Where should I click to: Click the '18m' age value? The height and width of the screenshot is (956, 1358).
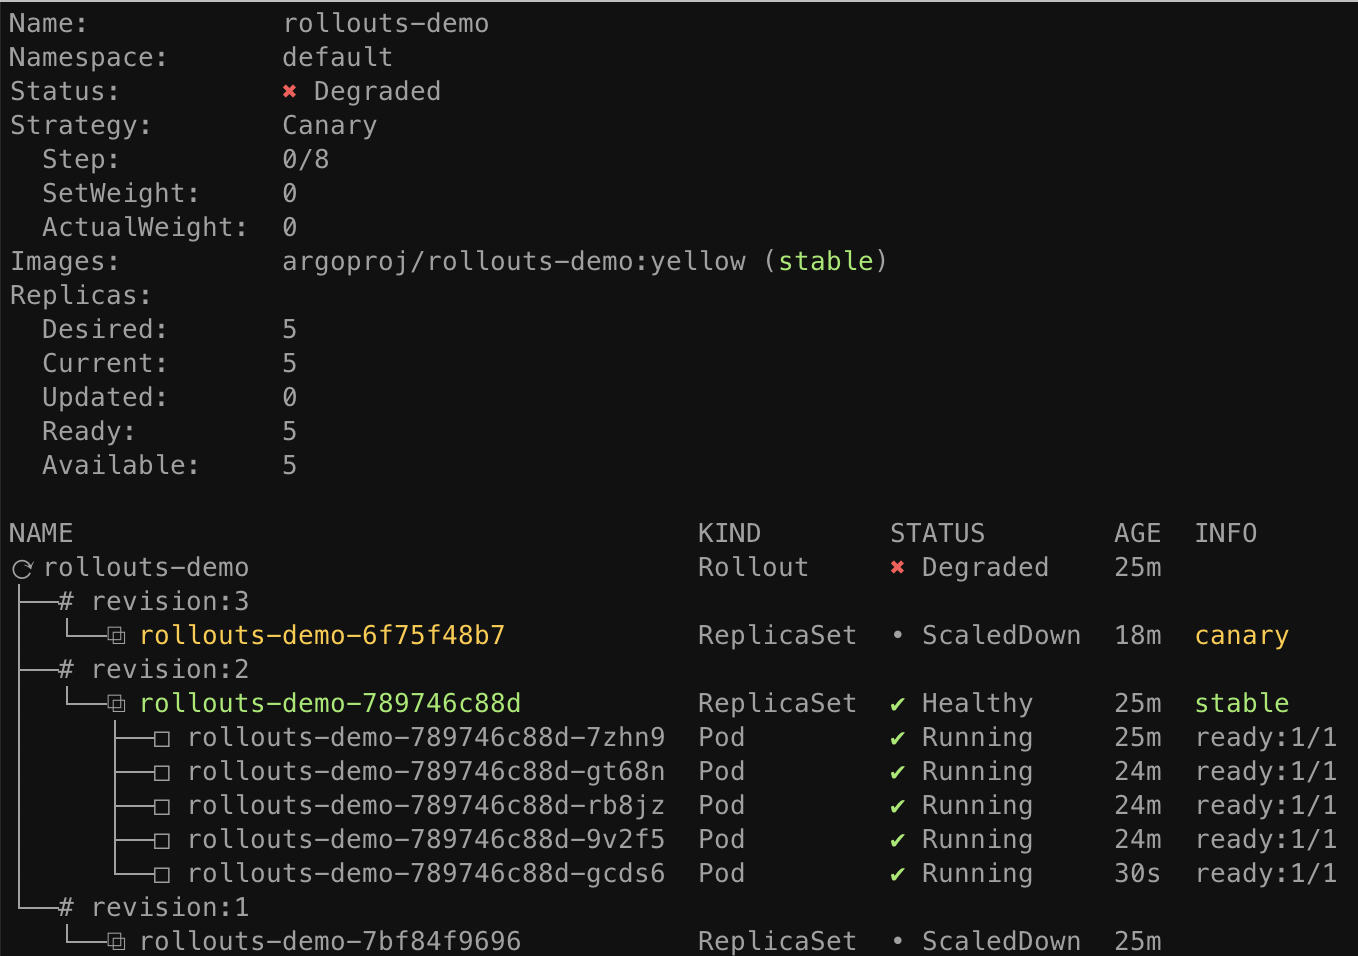pyautogui.click(x=1138, y=635)
